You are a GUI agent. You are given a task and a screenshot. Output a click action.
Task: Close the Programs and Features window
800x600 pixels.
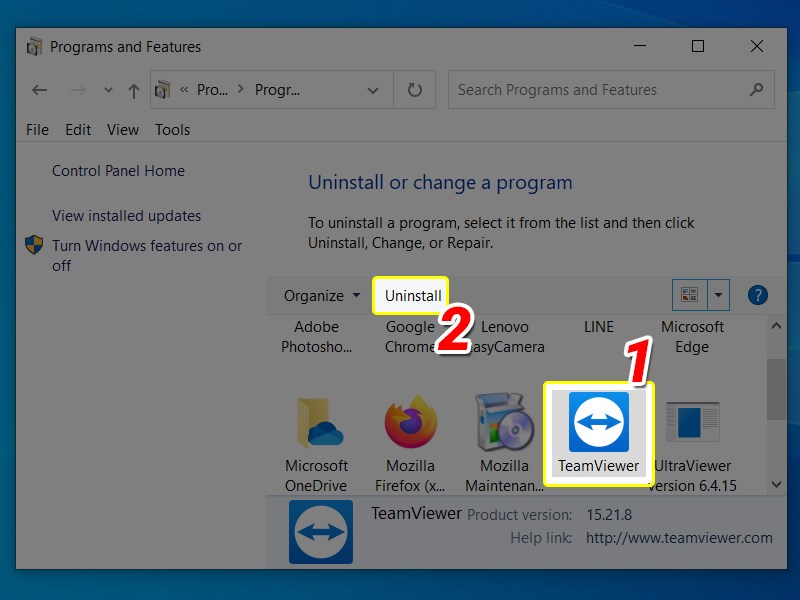coord(757,46)
